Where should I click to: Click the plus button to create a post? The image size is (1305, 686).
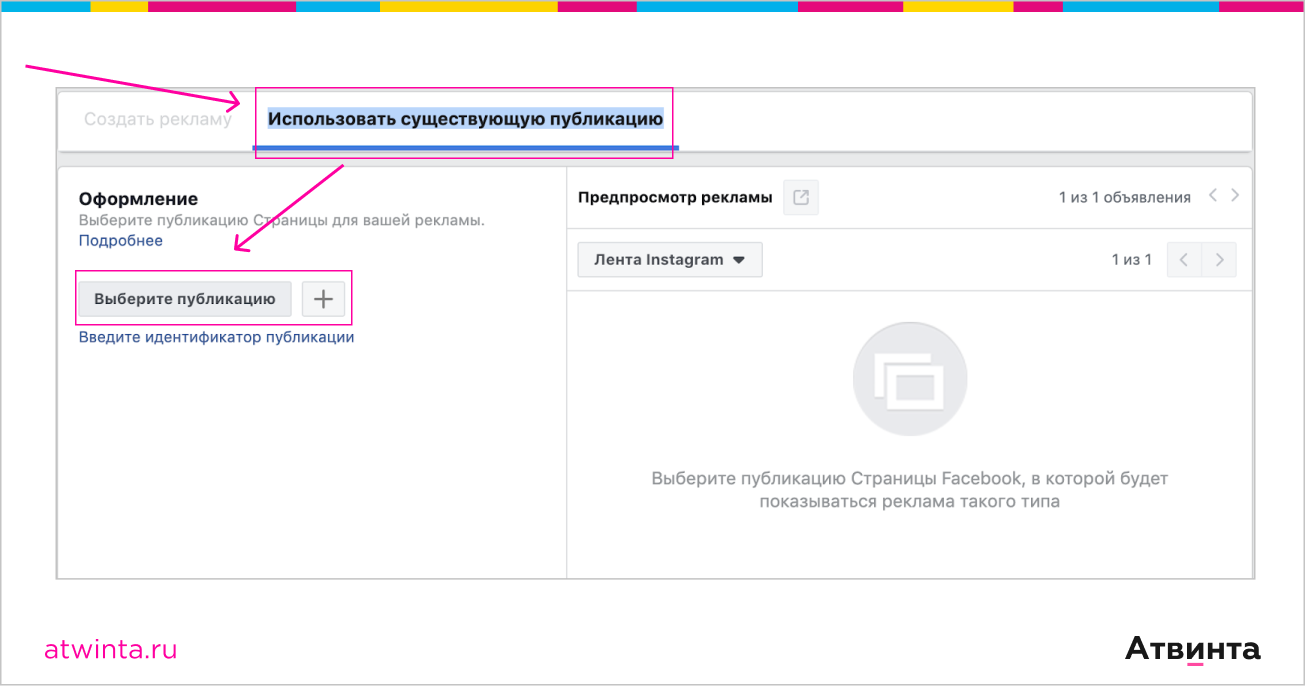(323, 299)
